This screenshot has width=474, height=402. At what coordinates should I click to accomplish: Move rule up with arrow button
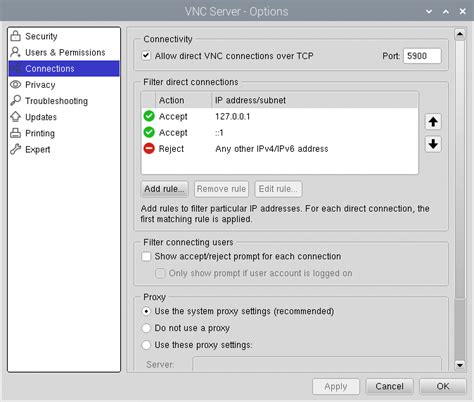coord(433,122)
